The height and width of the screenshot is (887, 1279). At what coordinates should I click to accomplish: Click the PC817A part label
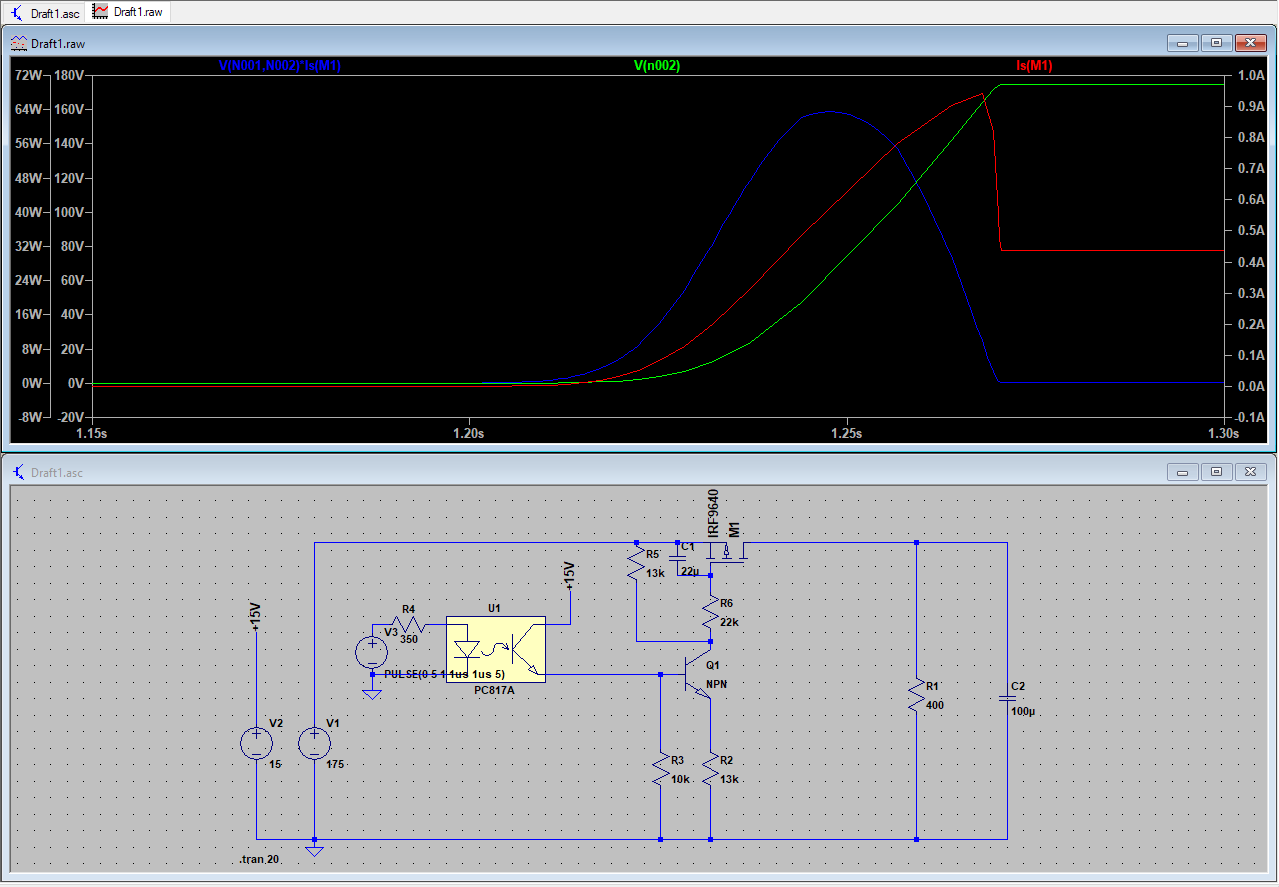[x=494, y=691]
